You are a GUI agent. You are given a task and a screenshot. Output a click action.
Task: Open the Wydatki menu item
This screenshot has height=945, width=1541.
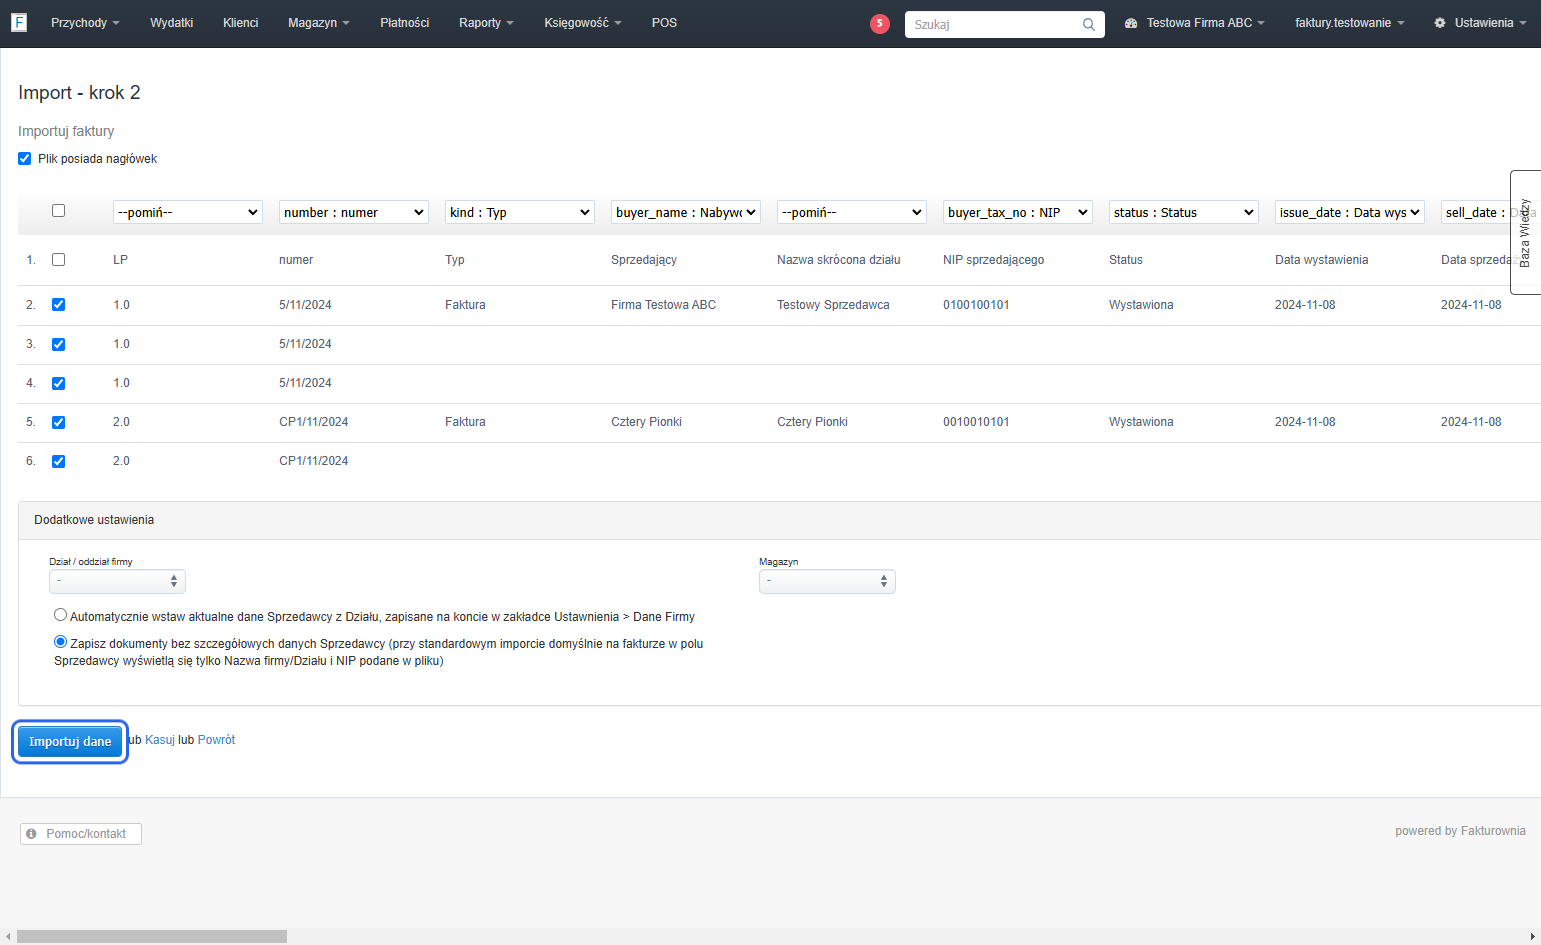[171, 22]
